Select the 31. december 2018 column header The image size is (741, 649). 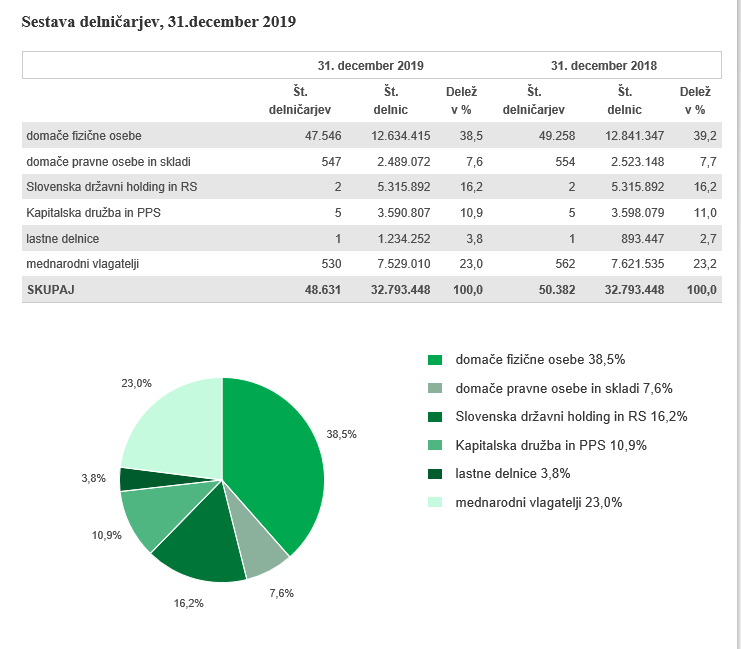point(603,66)
